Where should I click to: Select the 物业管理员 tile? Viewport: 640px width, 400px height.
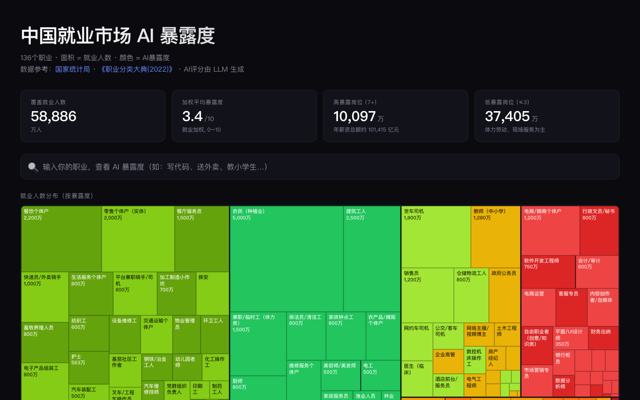(187, 334)
